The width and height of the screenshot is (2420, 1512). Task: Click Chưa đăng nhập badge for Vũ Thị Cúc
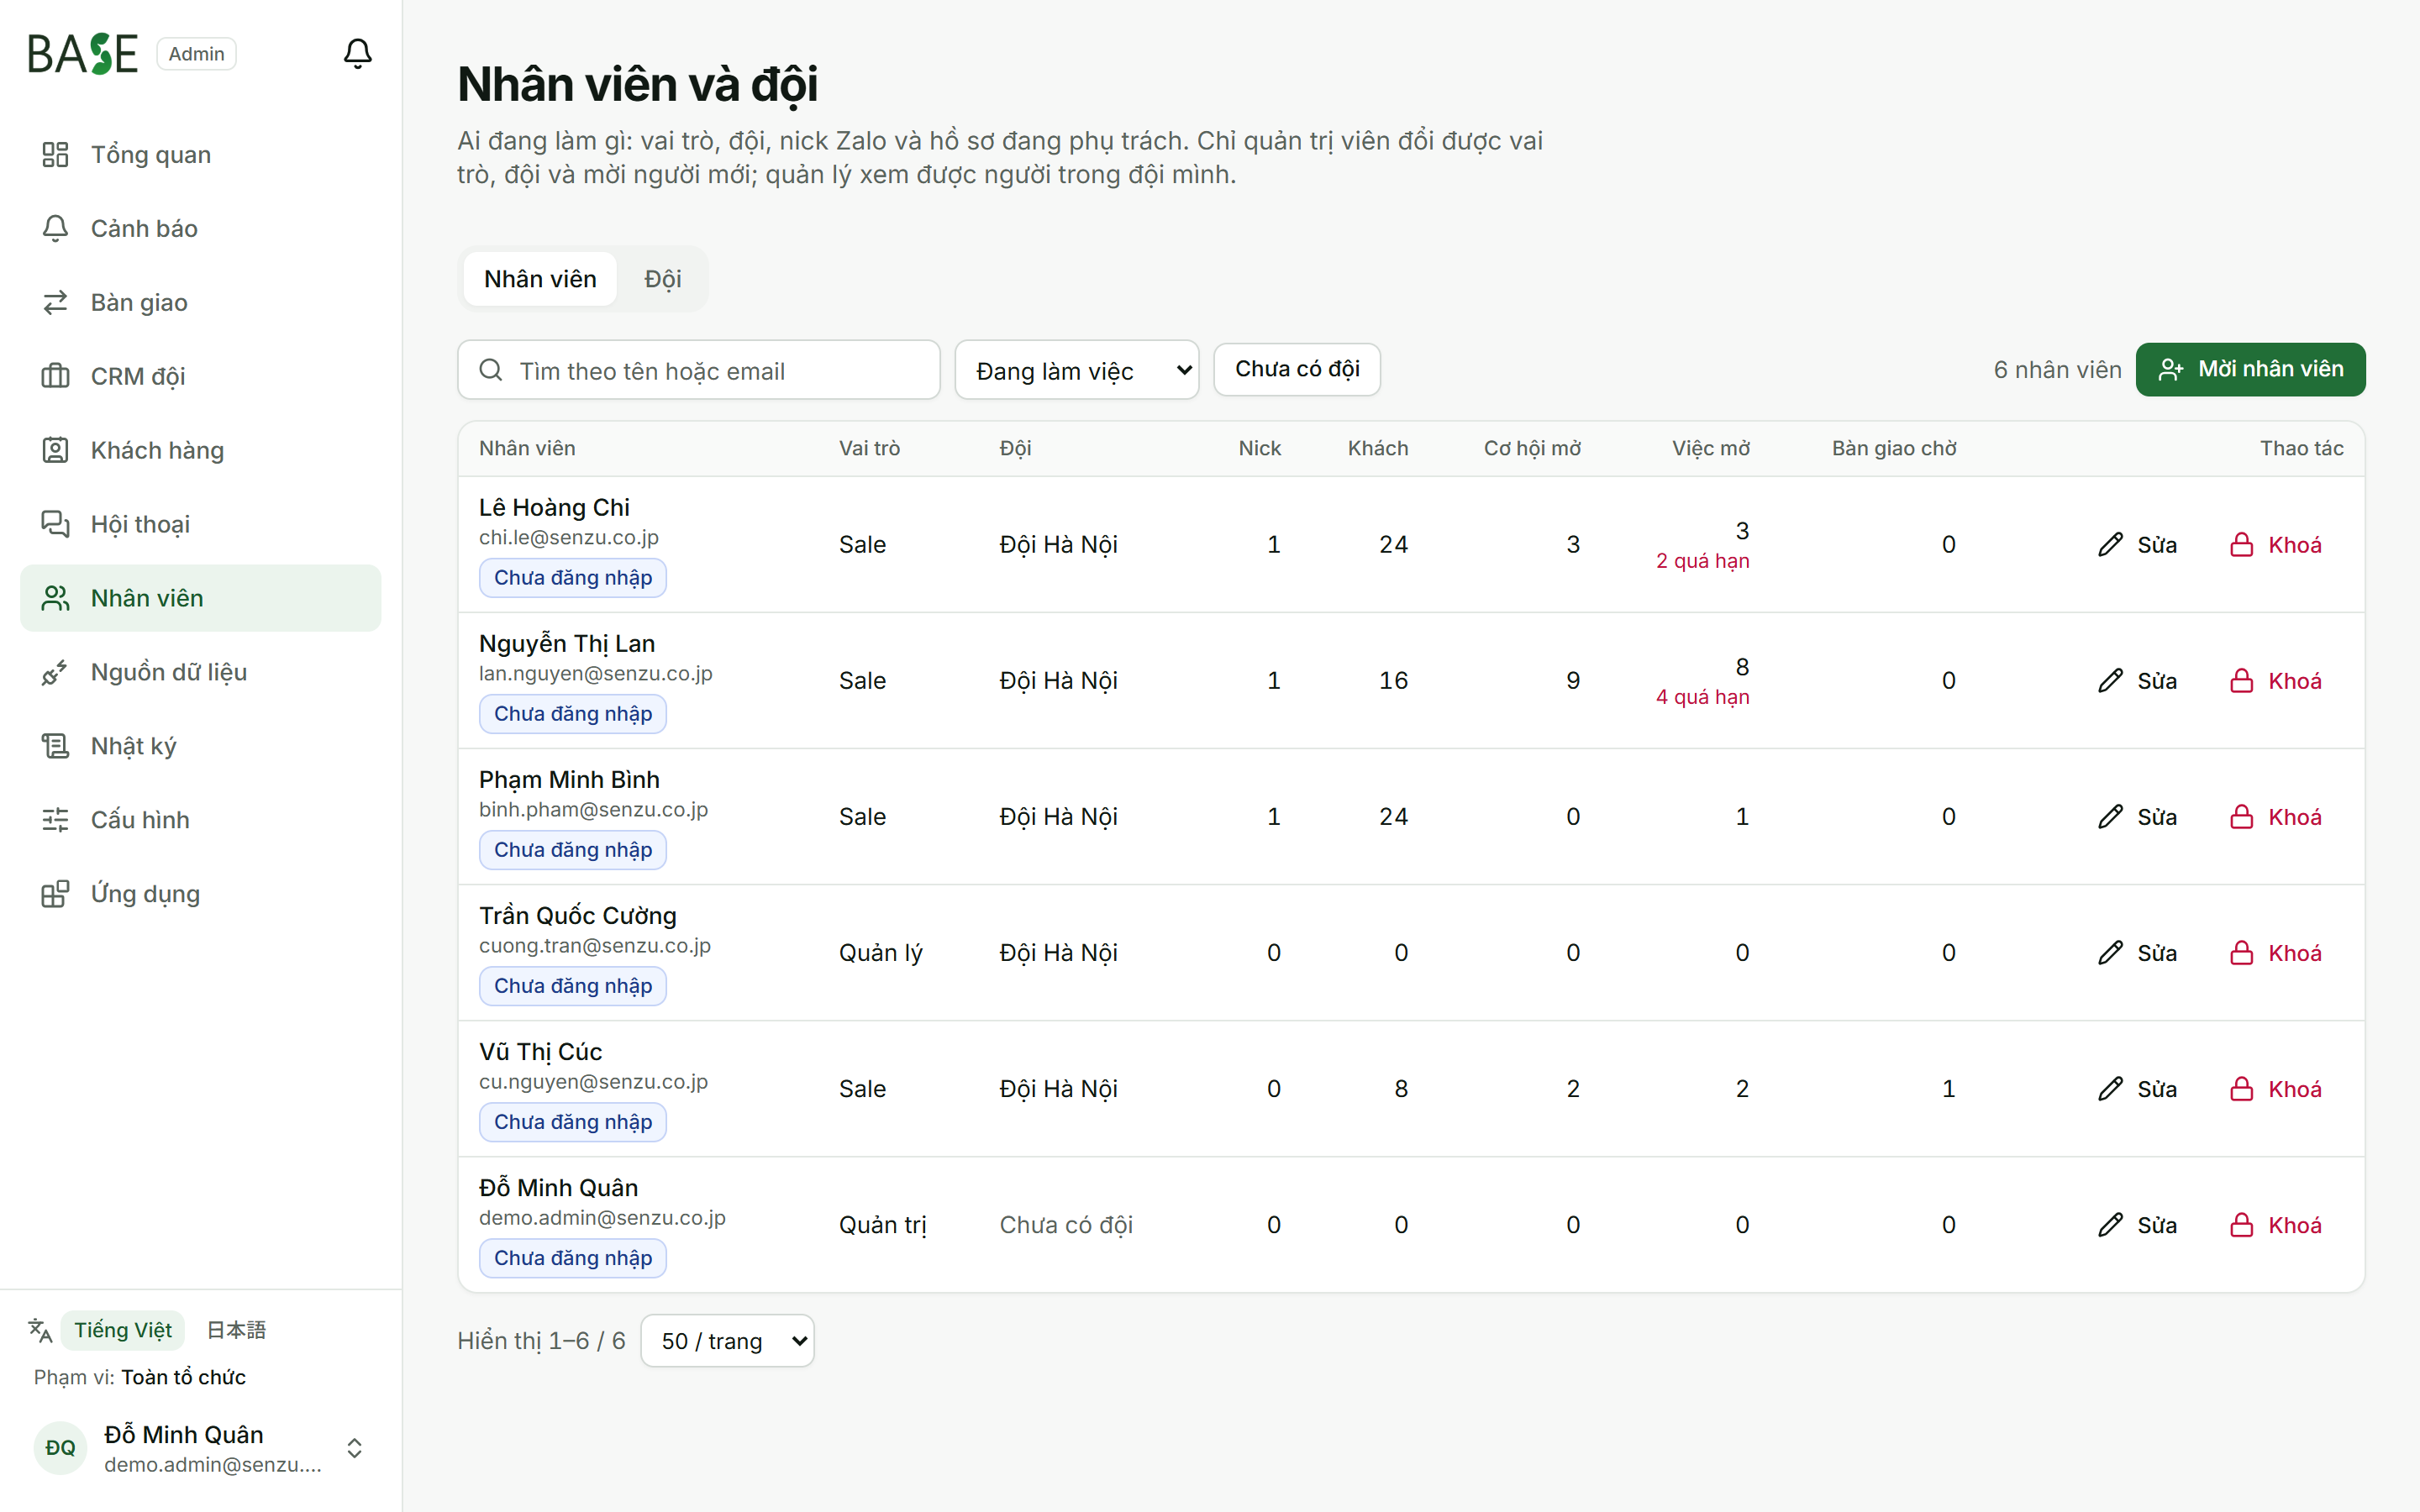pyautogui.click(x=573, y=1122)
